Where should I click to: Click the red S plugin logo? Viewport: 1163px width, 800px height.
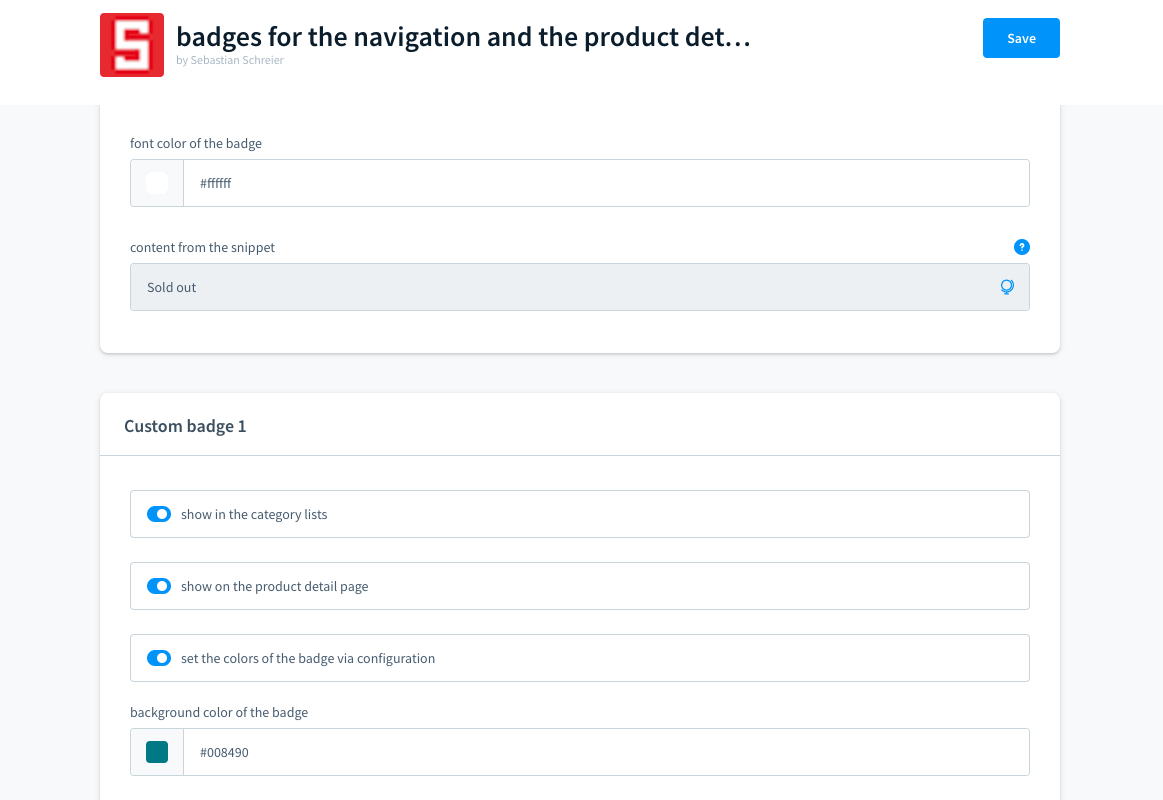point(132,45)
